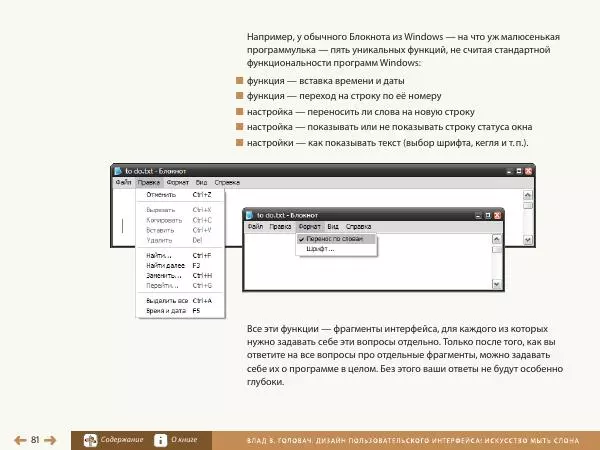The image size is (600, 450).
Task: Click page number 81 in footer
Action: pos(35,440)
